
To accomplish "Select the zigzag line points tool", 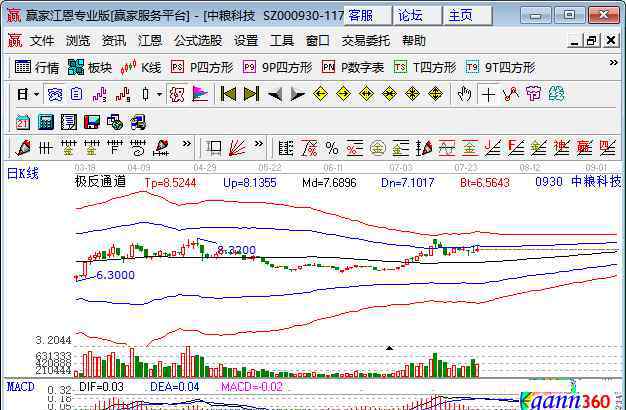I will [511, 95].
